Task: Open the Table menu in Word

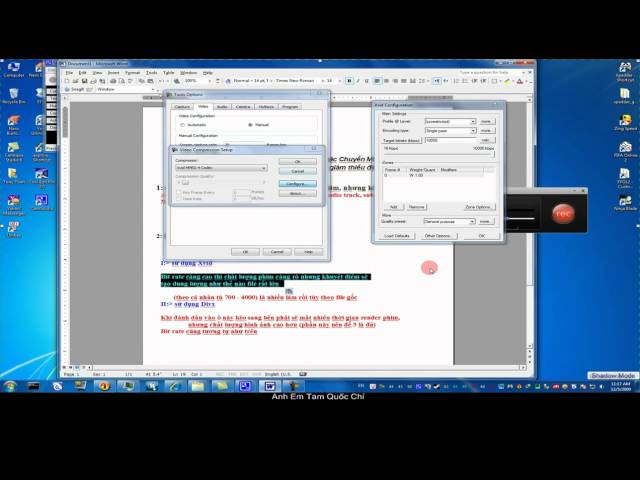Action: [169, 73]
